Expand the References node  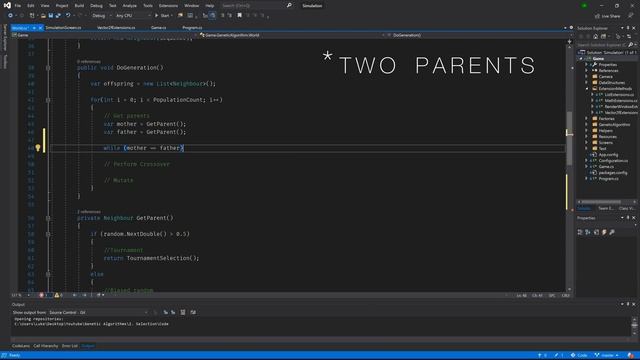tap(587, 71)
